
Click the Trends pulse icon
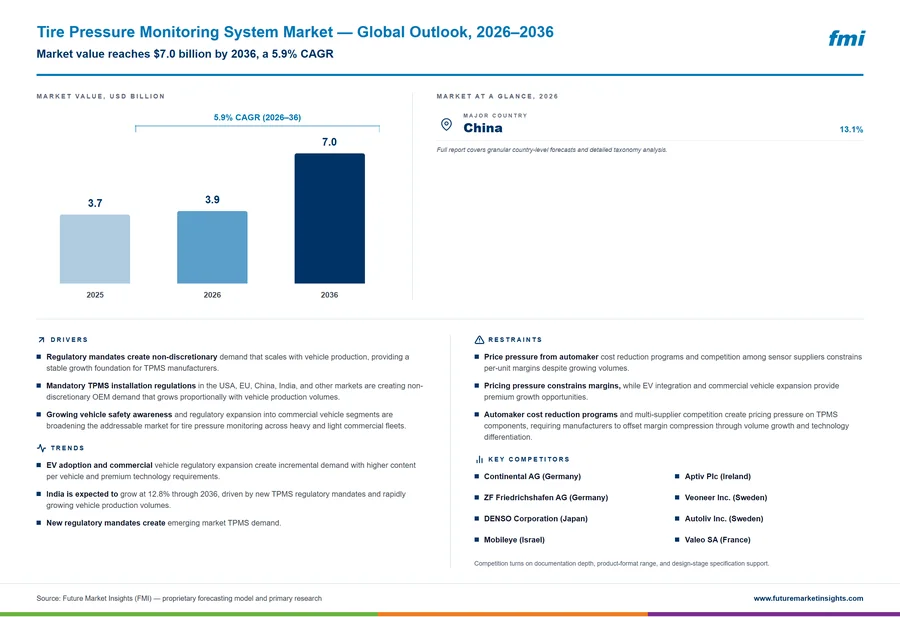pos(41,448)
